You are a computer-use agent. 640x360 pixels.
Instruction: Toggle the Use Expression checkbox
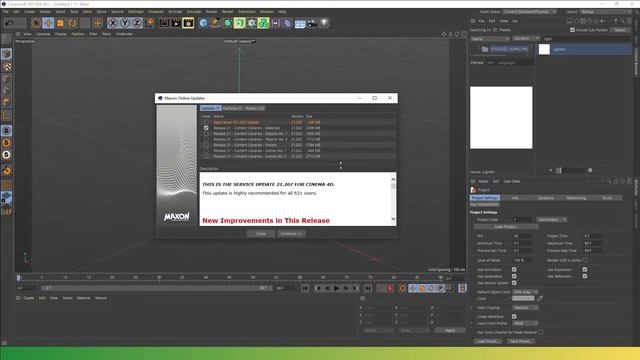click(x=584, y=270)
